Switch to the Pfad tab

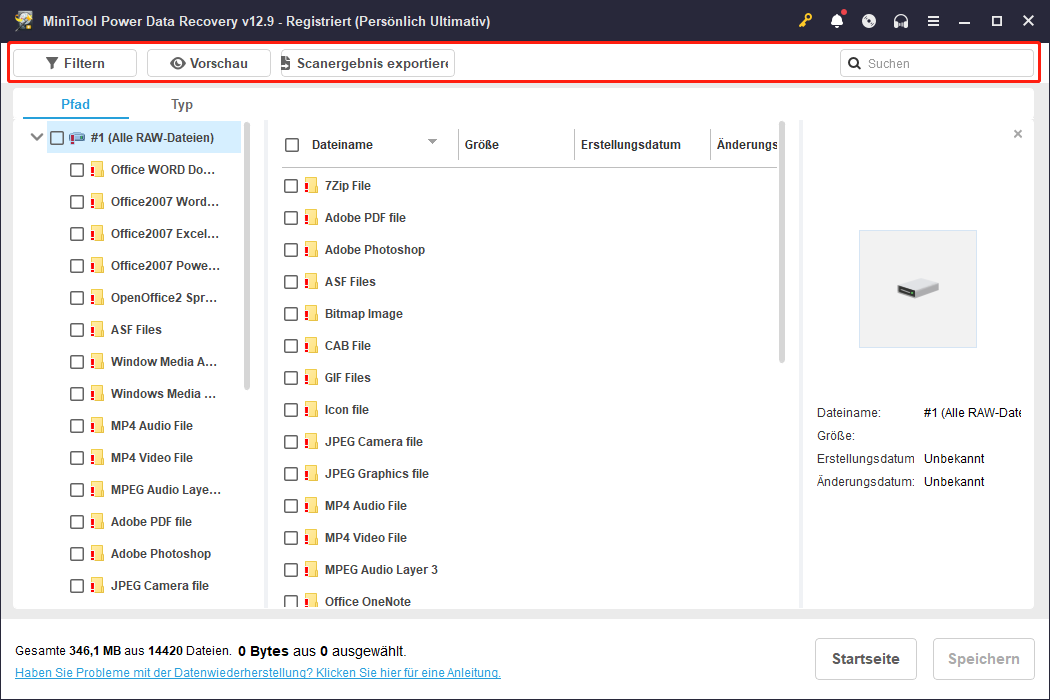[x=75, y=104]
